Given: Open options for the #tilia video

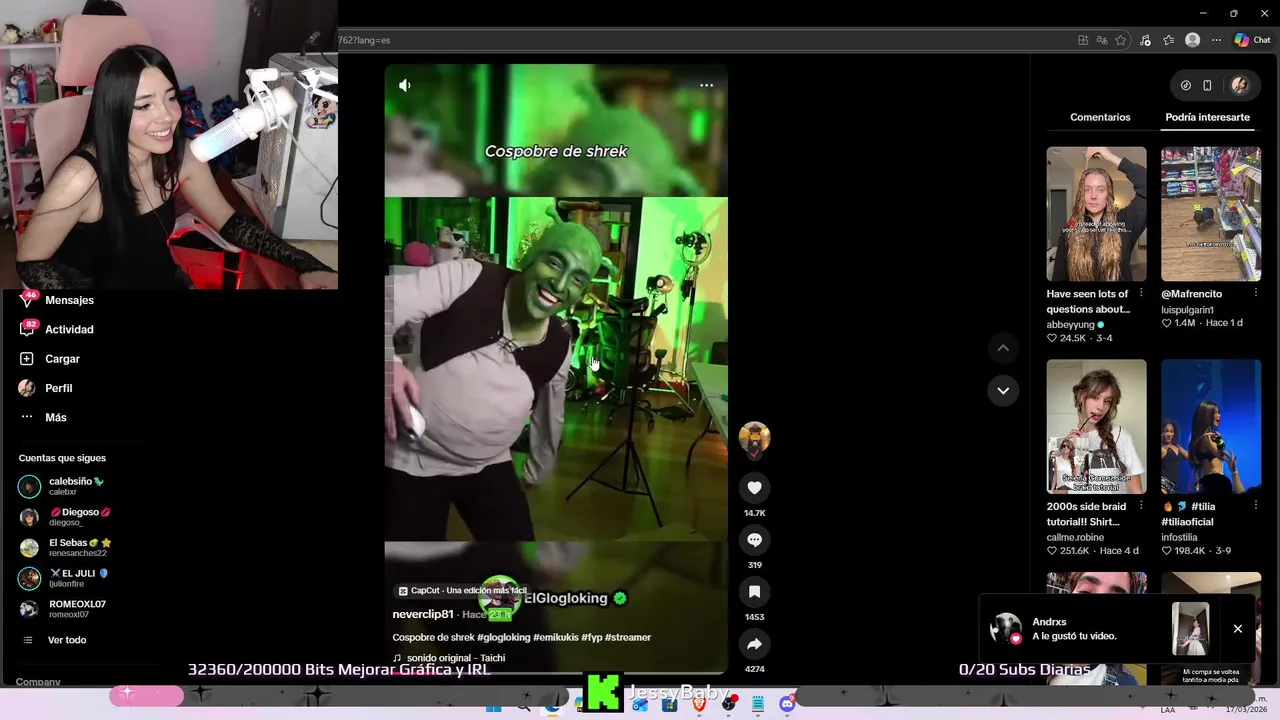Looking at the screenshot, I should coord(1256,506).
